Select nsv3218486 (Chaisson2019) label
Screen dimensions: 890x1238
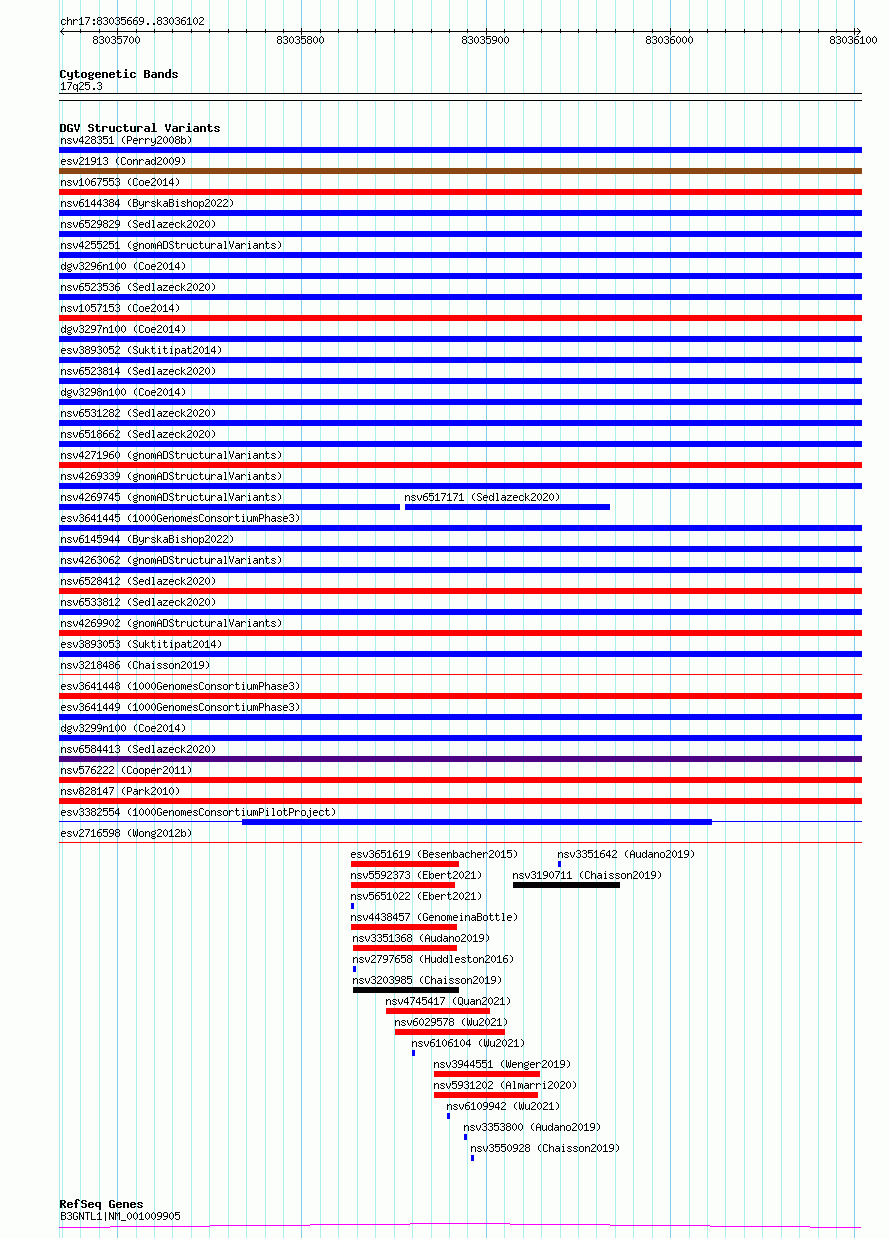(x=135, y=665)
